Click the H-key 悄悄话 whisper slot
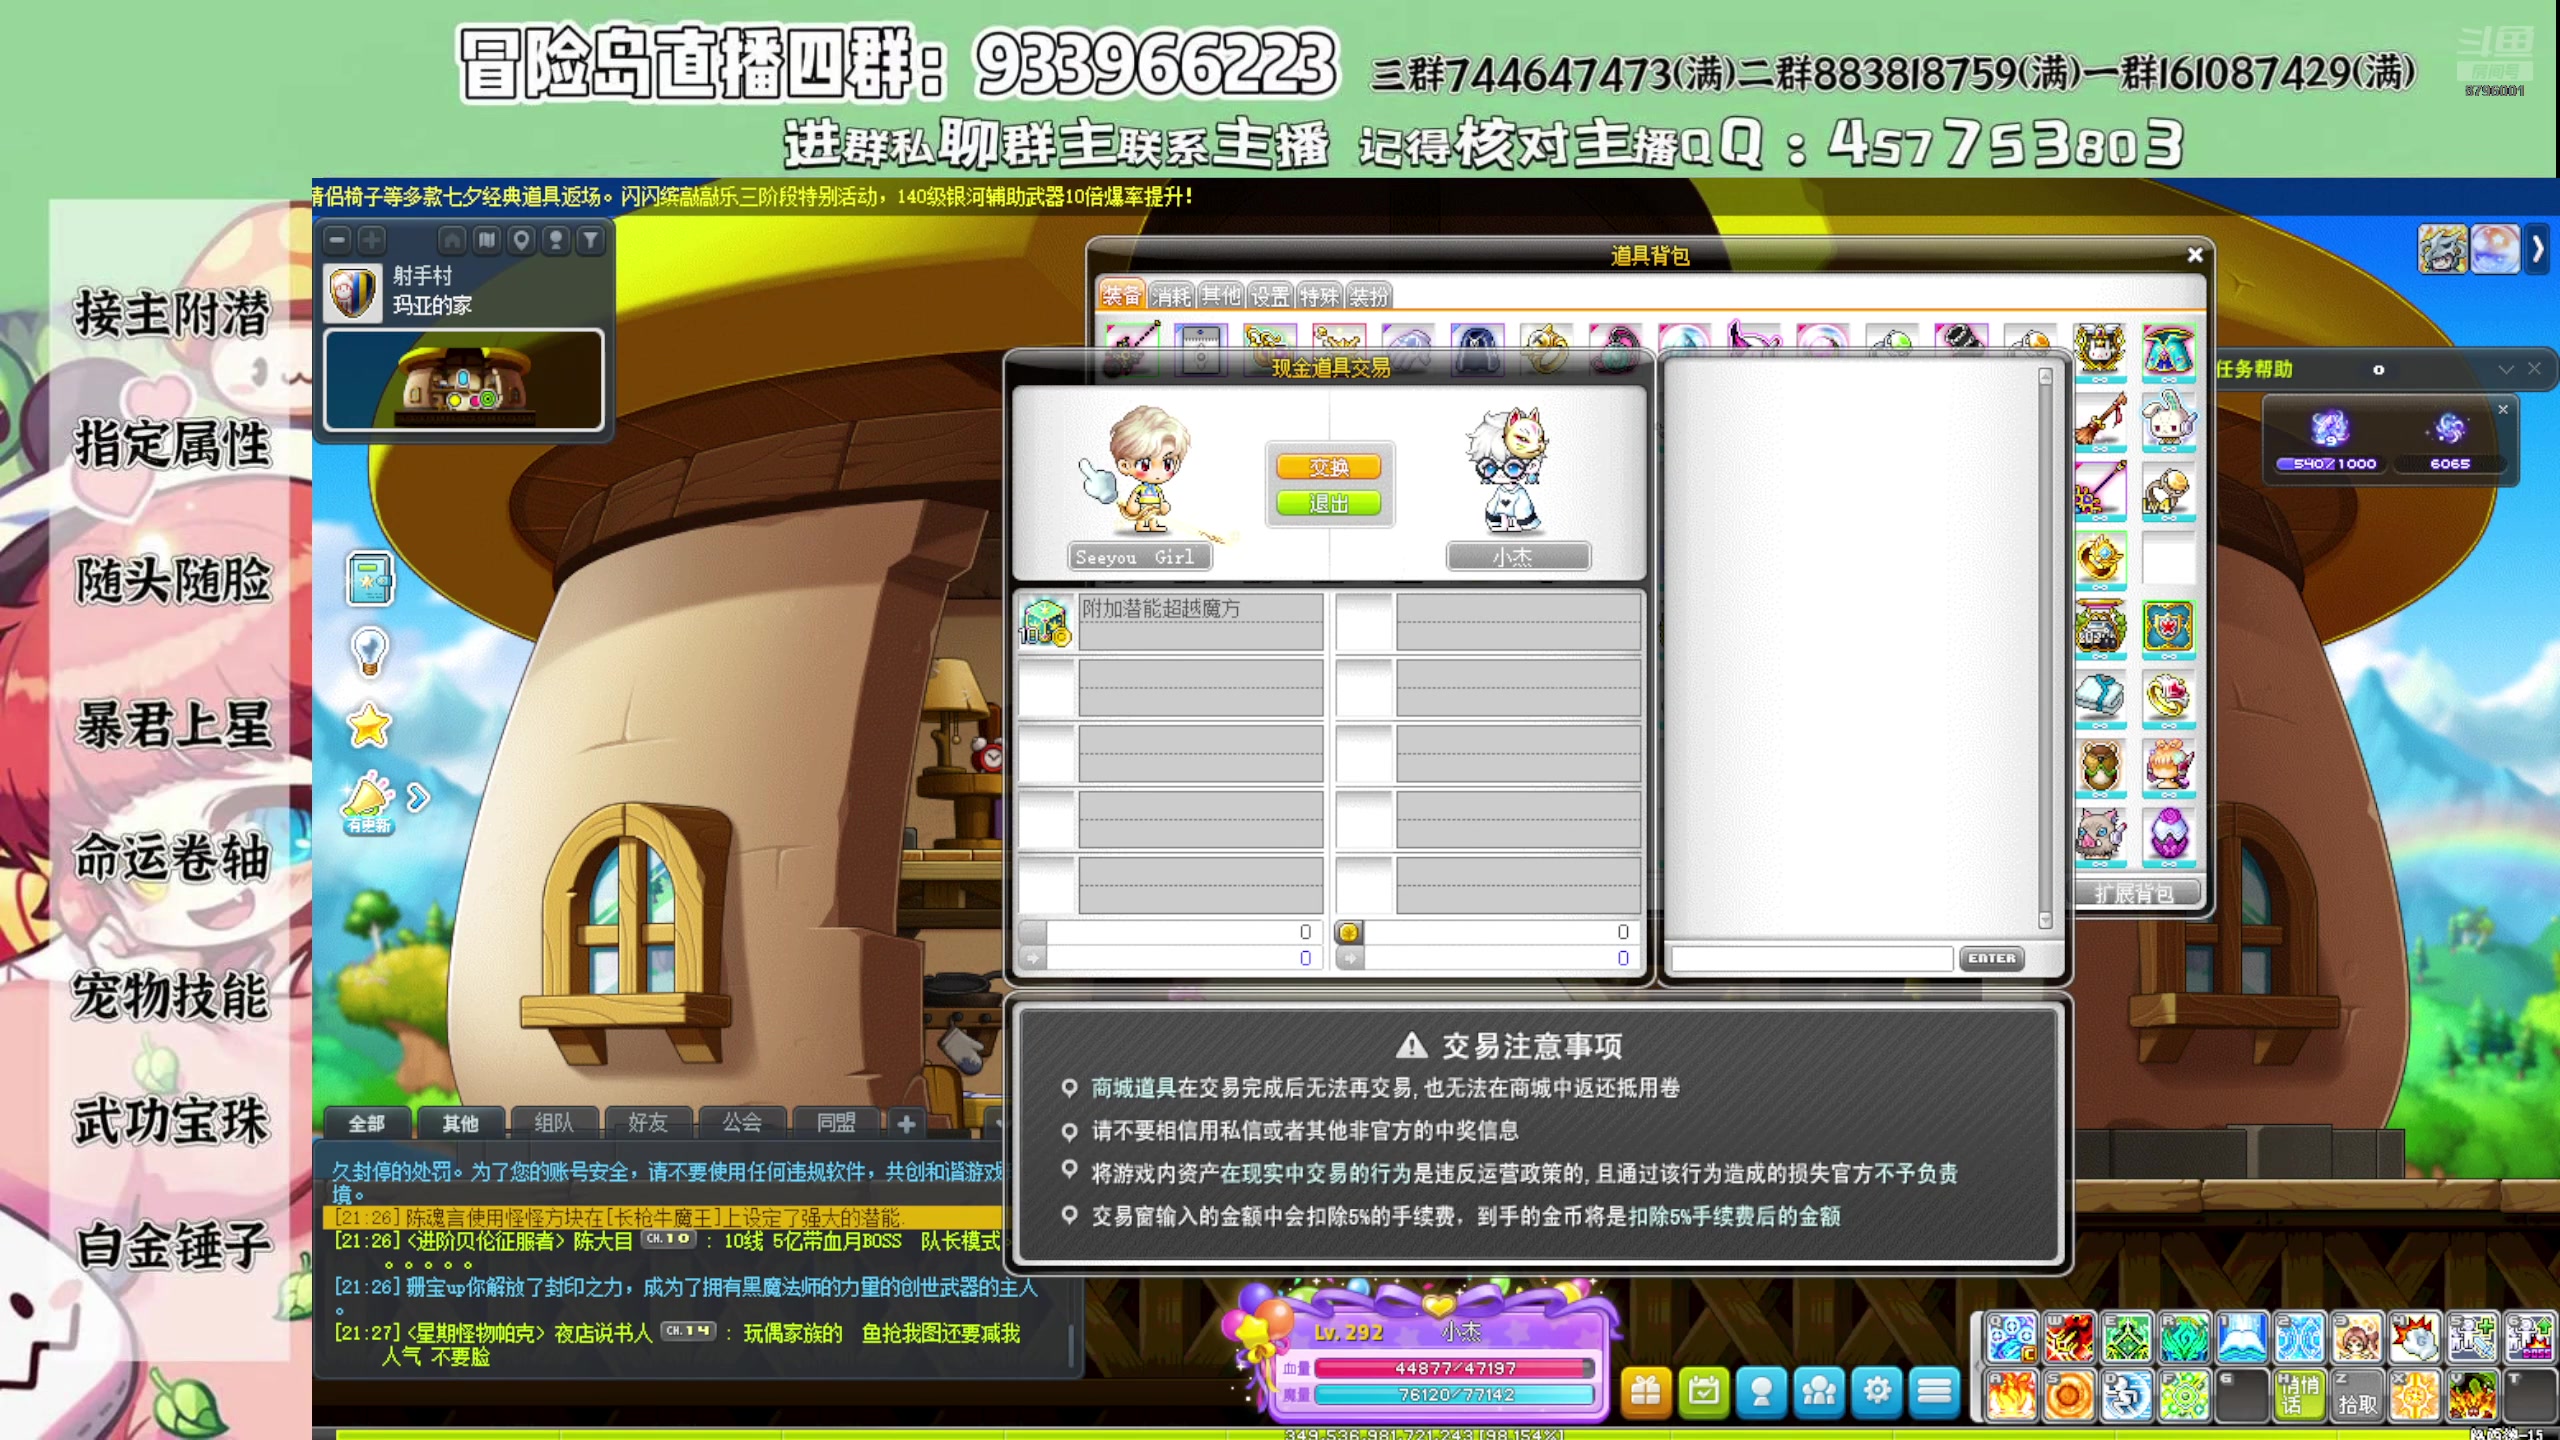 click(2300, 1395)
